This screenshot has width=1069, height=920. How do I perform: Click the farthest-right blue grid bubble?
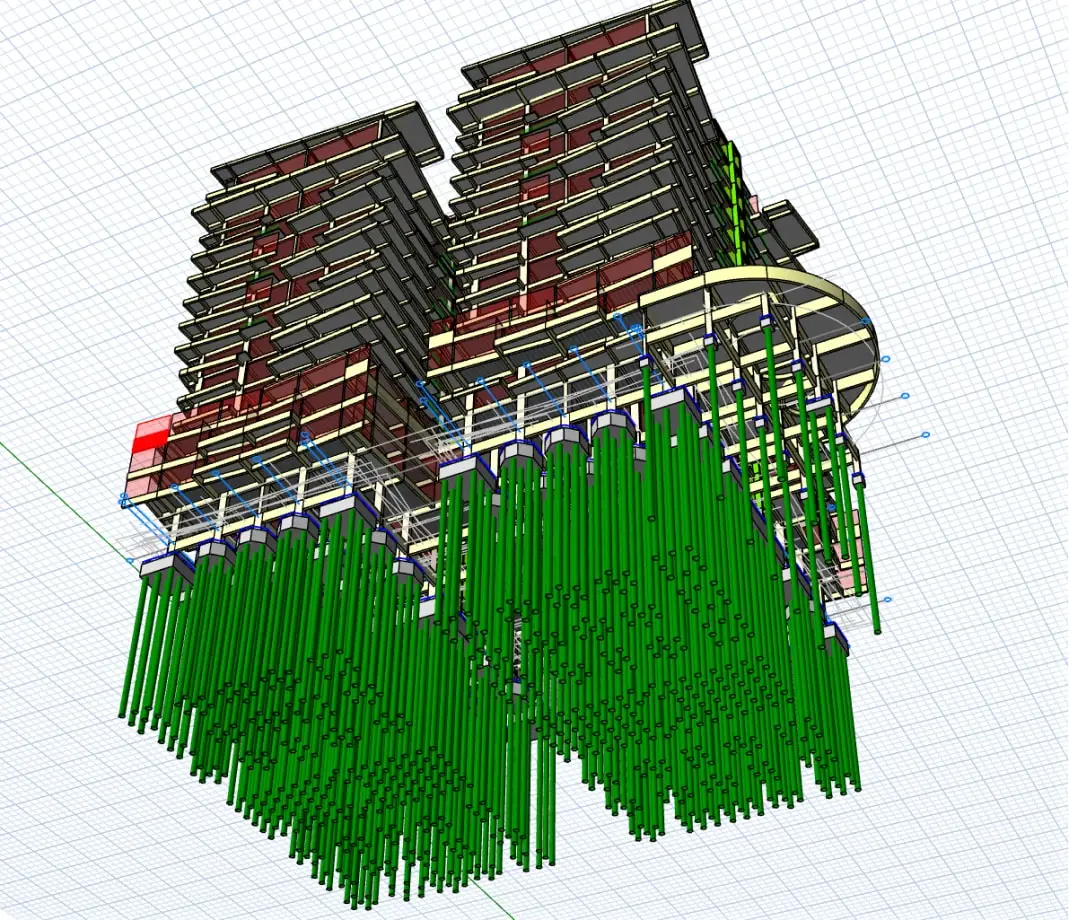[926, 435]
